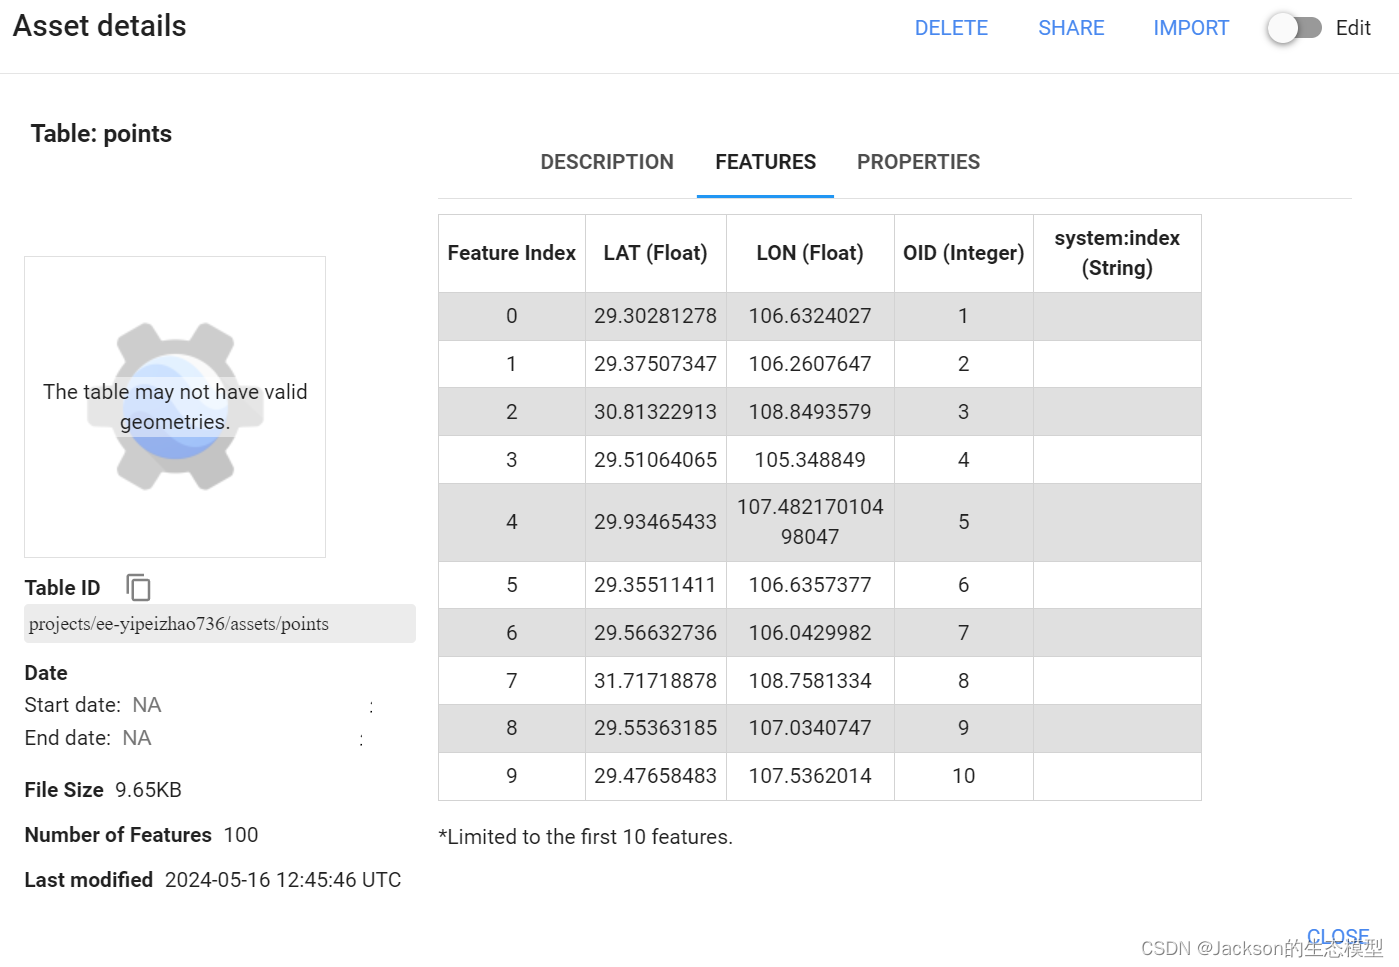This screenshot has height=967, width=1399.
Task: Click the Last modified timestamp
Action: coord(283,880)
